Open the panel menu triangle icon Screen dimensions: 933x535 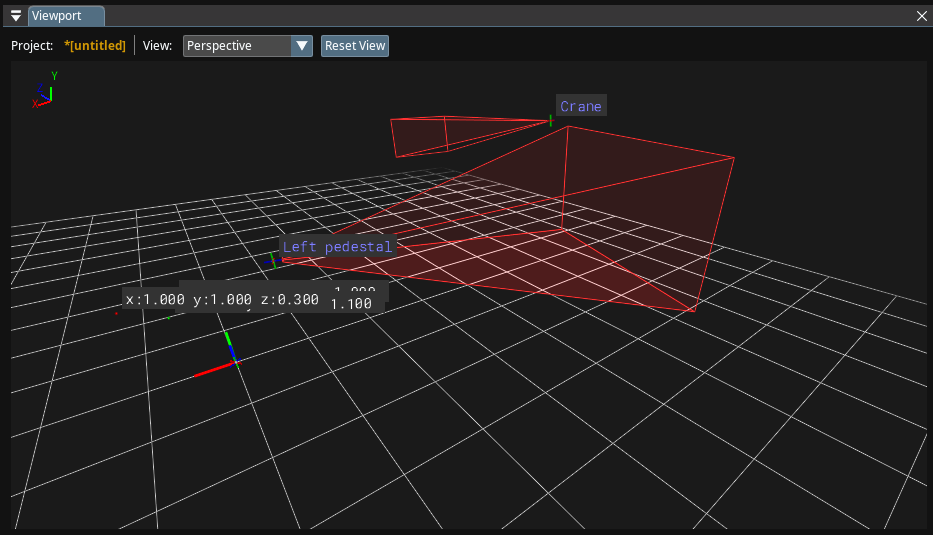point(16,15)
